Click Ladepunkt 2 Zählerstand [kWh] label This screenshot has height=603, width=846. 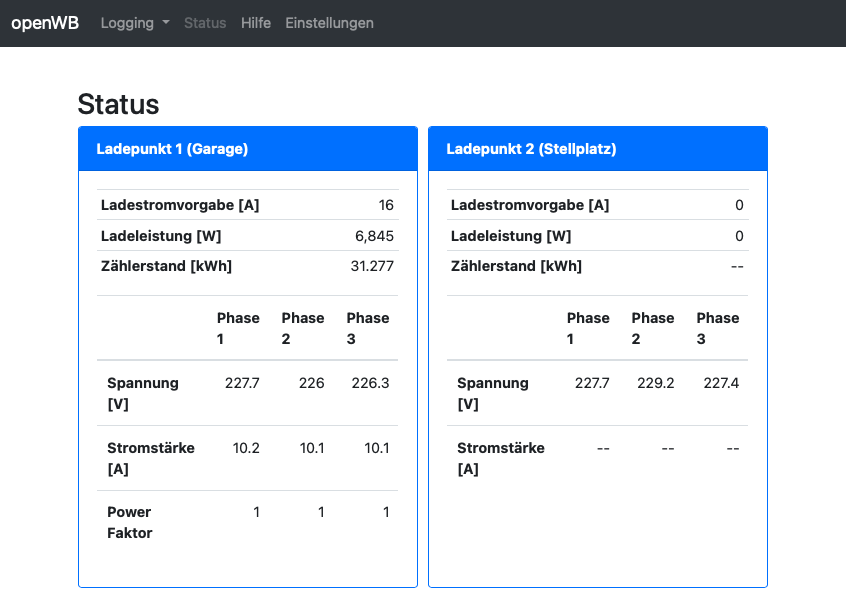click(516, 266)
